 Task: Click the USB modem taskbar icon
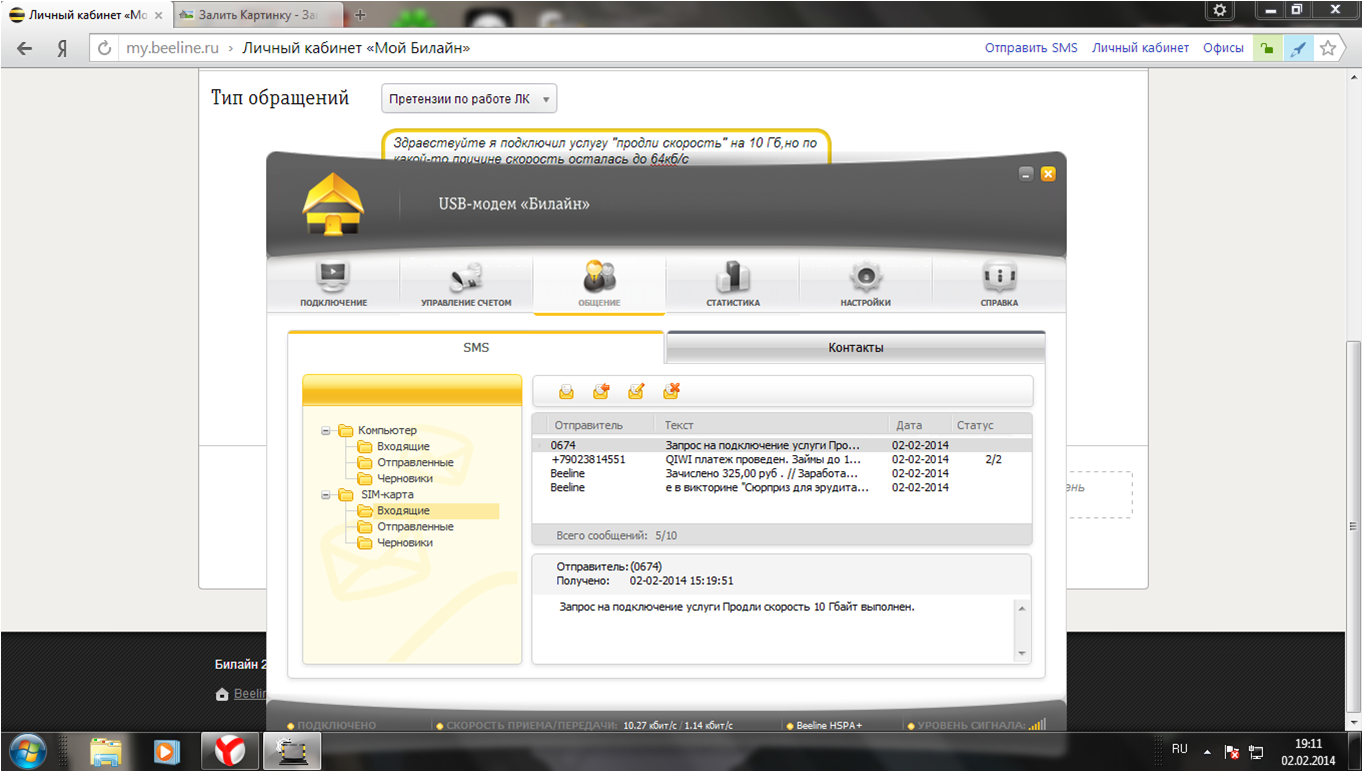point(291,749)
